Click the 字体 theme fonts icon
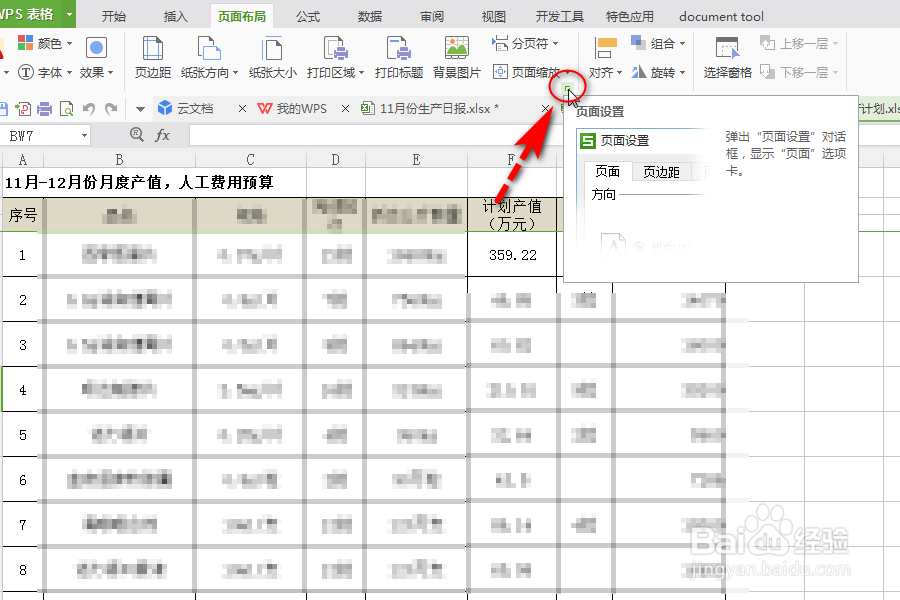 [x=26, y=72]
